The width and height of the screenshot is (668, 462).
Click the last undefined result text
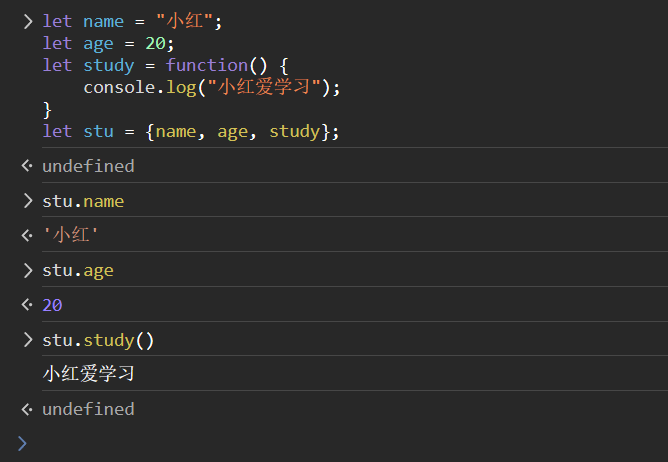88,409
